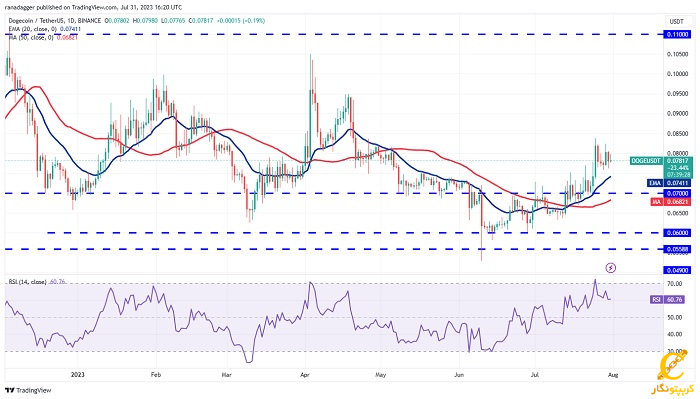Click the Jun label on time axis
Image resolution: width=700 pixels, height=399 pixels.
coord(459,375)
